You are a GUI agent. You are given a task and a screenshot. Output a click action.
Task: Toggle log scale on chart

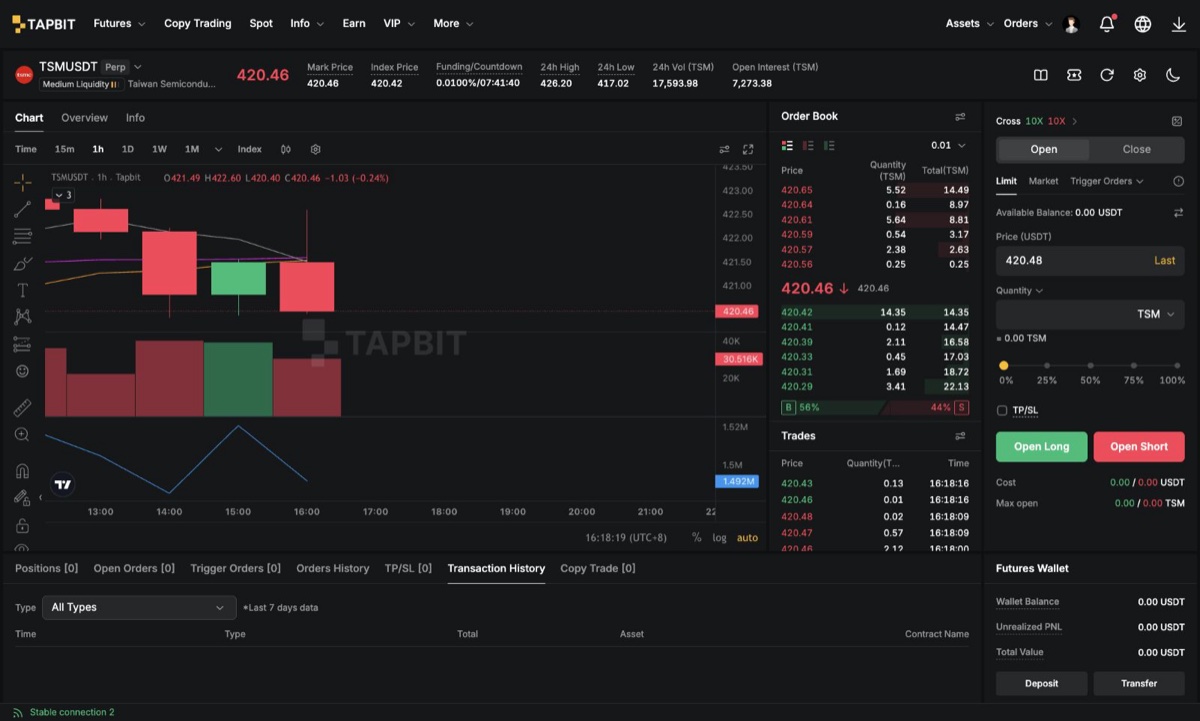click(720, 538)
